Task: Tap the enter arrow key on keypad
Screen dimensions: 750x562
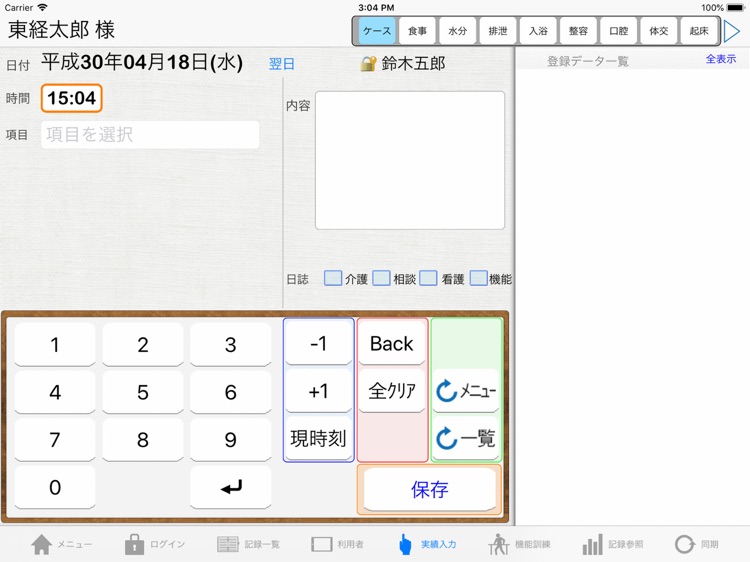Action: 231,487
